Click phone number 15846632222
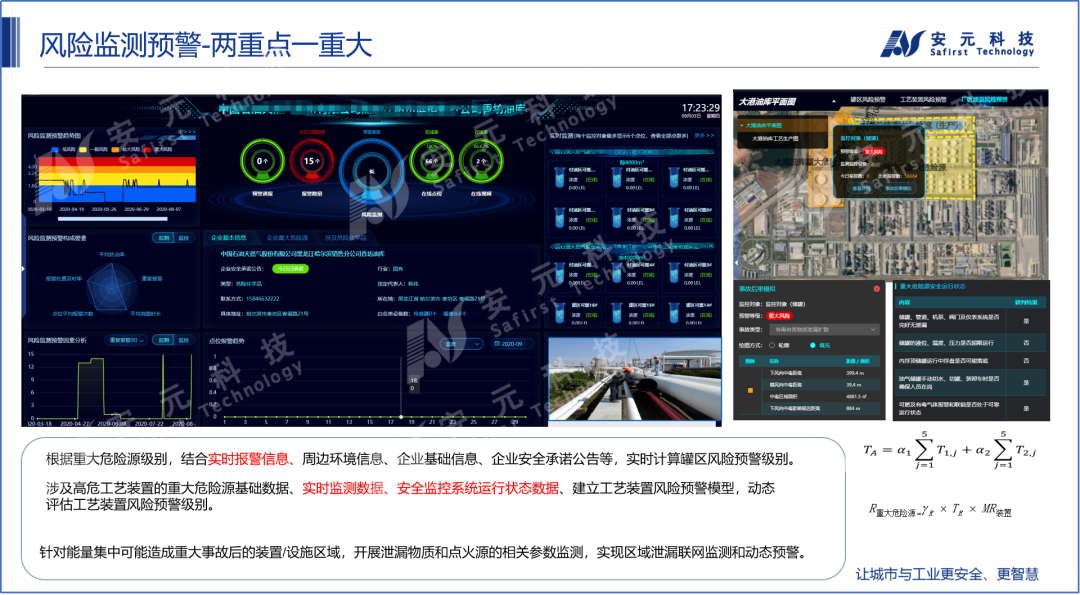 click(x=260, y=298)
